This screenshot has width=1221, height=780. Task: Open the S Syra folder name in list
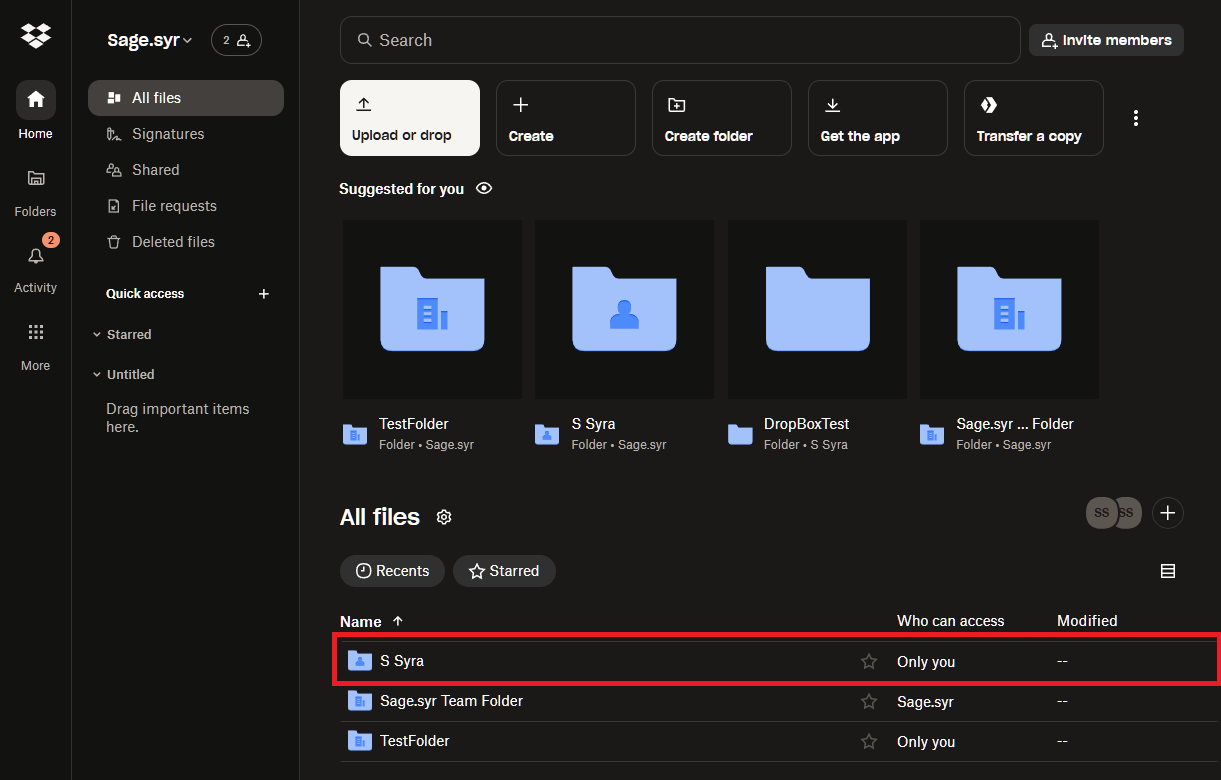pyautogui.click(x=402, y=661)
